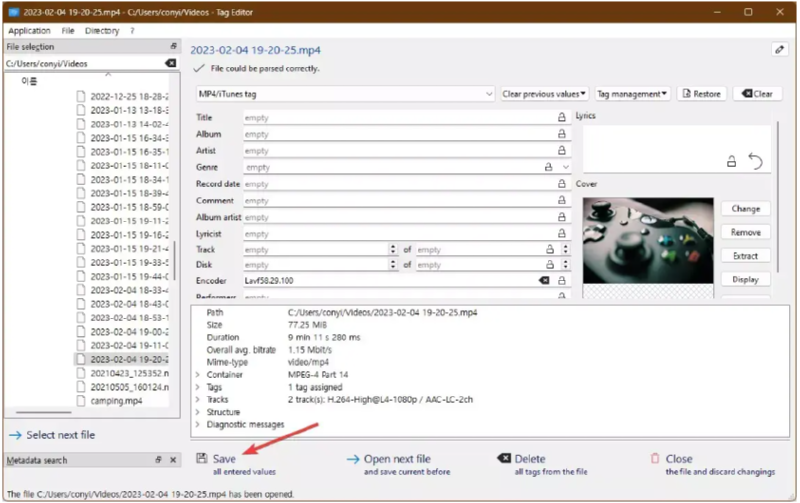Viewport: 800px width, 503px height.
Task: Clear the Encoder field value icon
Action: 545,281
